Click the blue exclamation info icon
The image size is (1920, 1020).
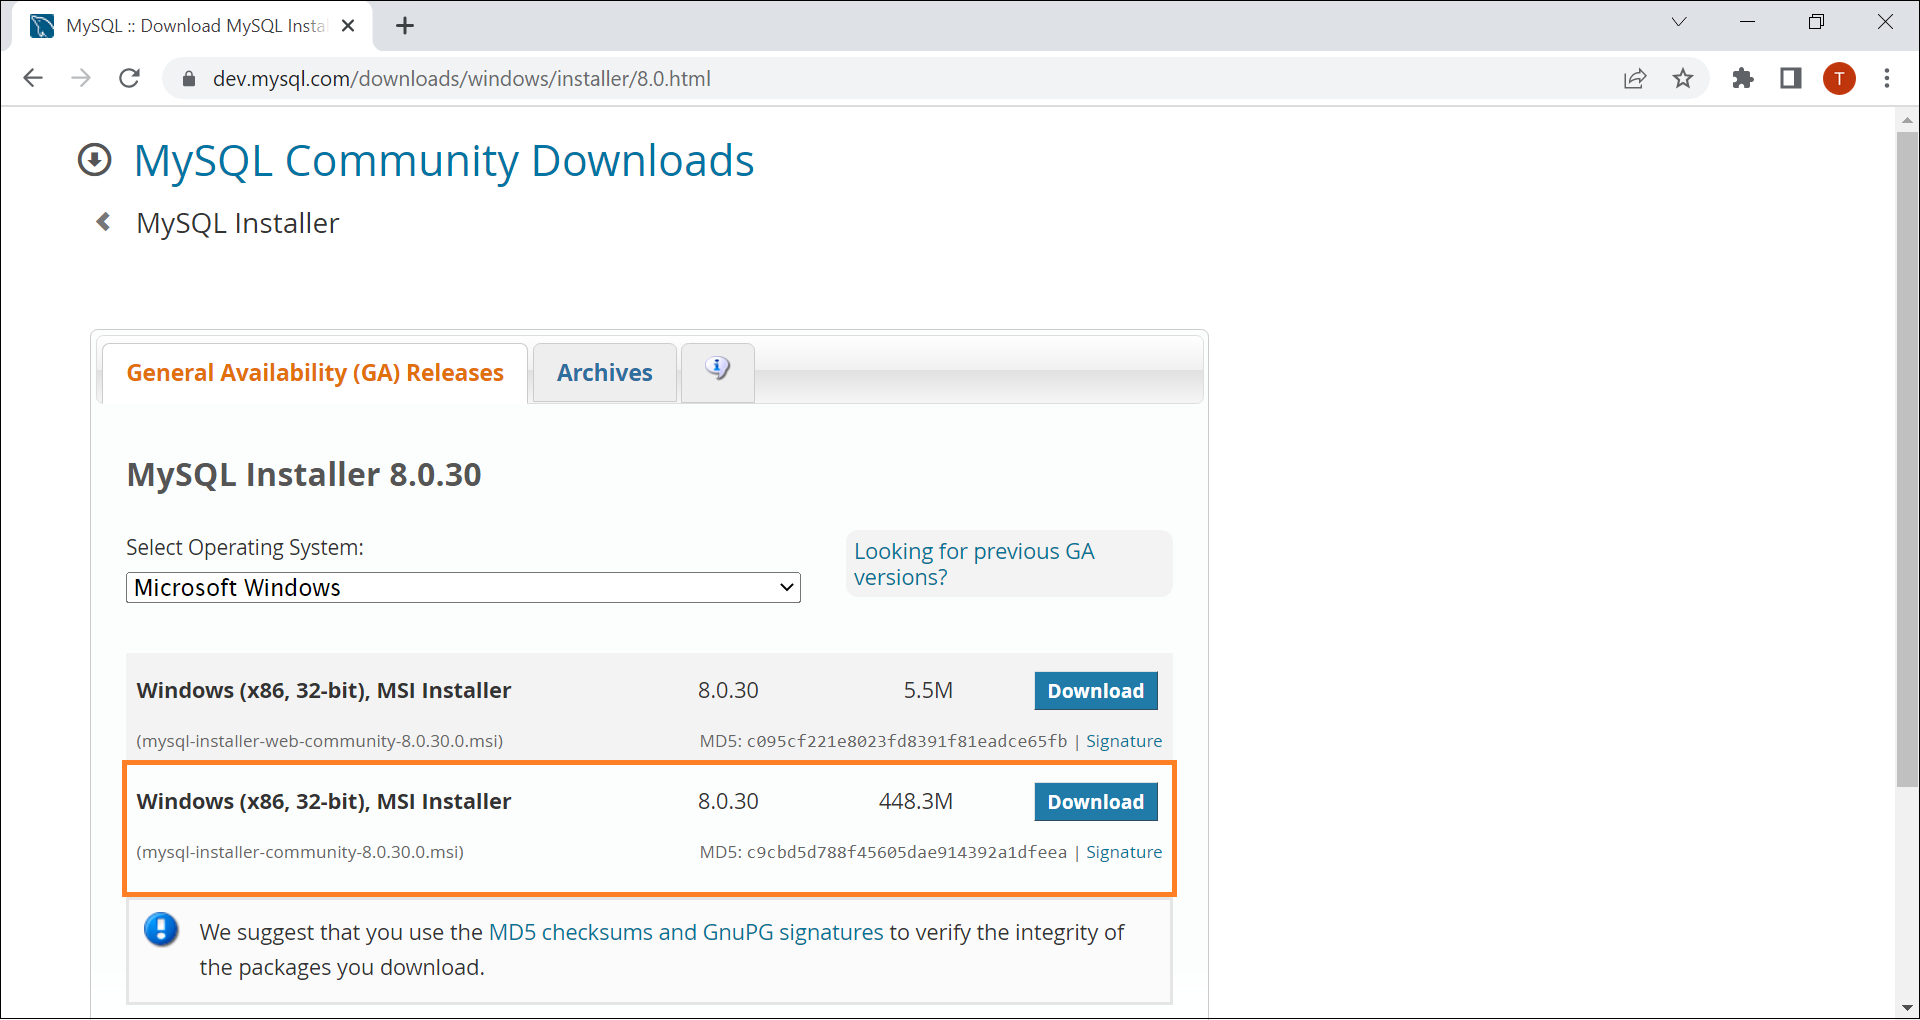(x=161, y=930)
